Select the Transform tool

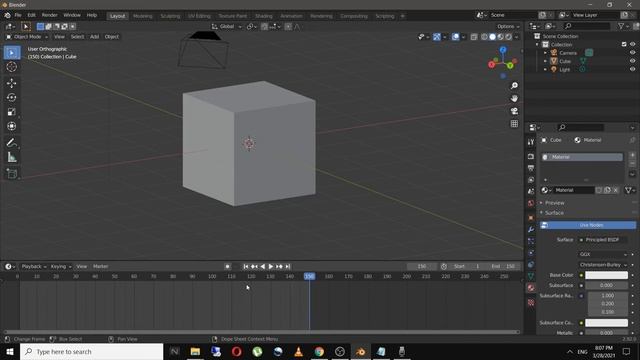11,126
